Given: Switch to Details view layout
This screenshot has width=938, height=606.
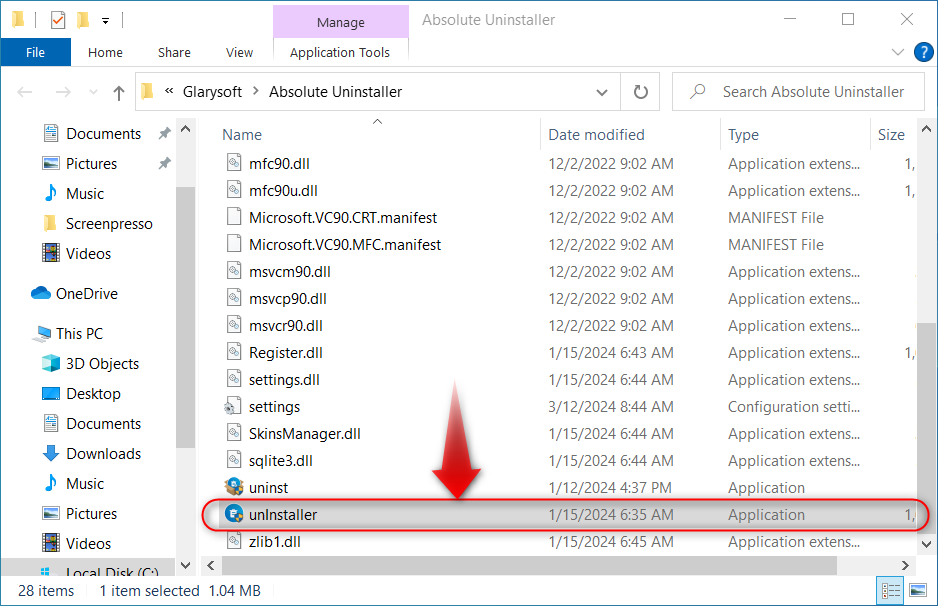Looking at the screenshot, I should (891, 591).
